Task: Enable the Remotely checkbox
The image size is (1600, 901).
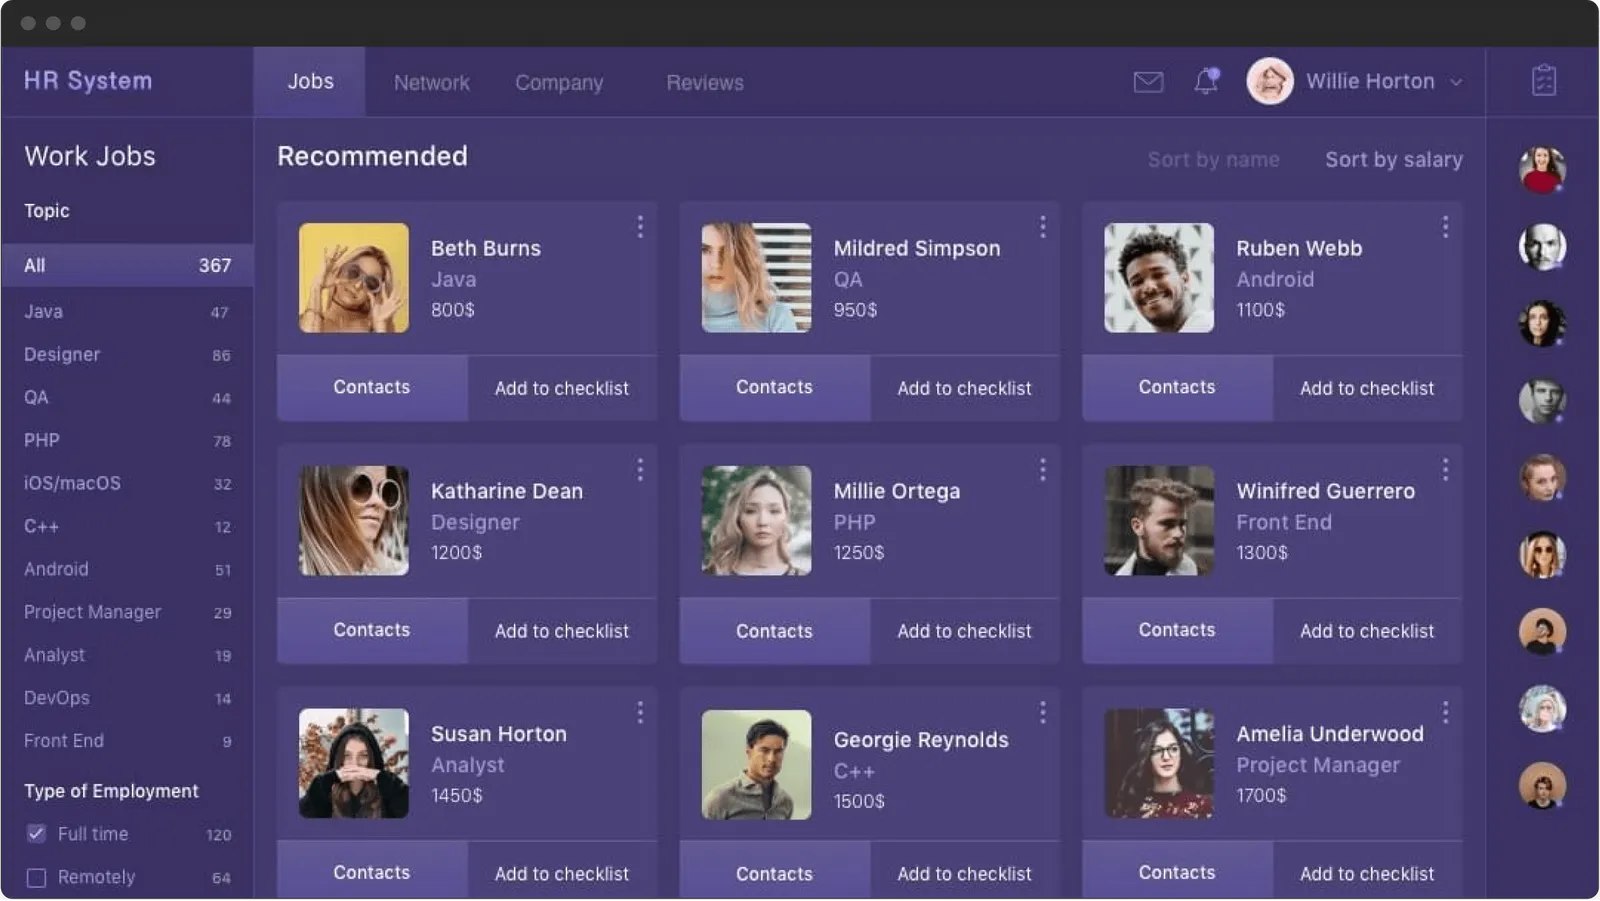Action: click(x=37, y=878)
